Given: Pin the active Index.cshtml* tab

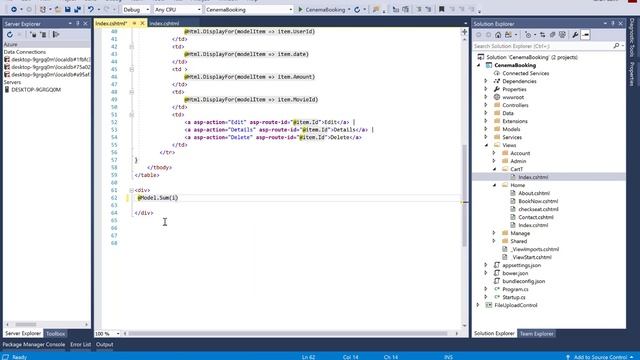Looking at the screenshot, I should 134,23.
